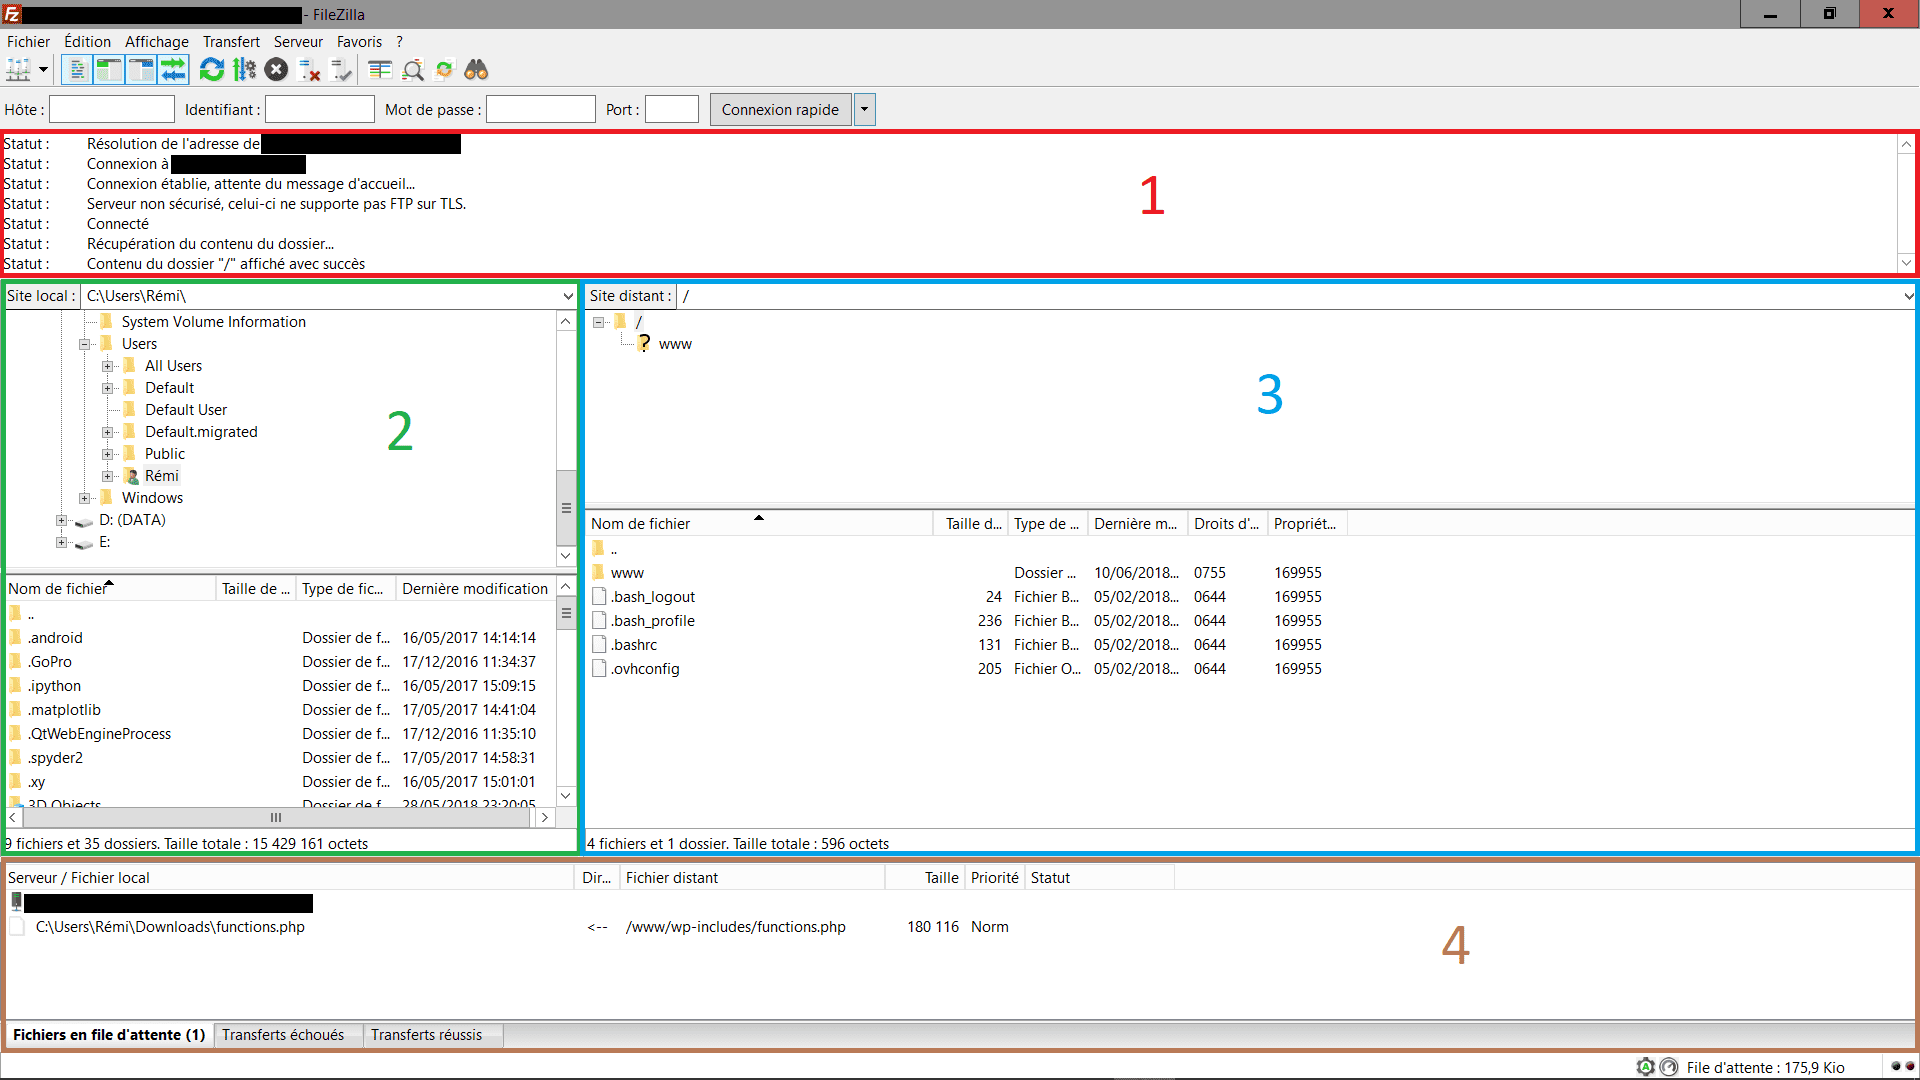
Task: Expand the Rémi folder node
Action: coord(108,476)
